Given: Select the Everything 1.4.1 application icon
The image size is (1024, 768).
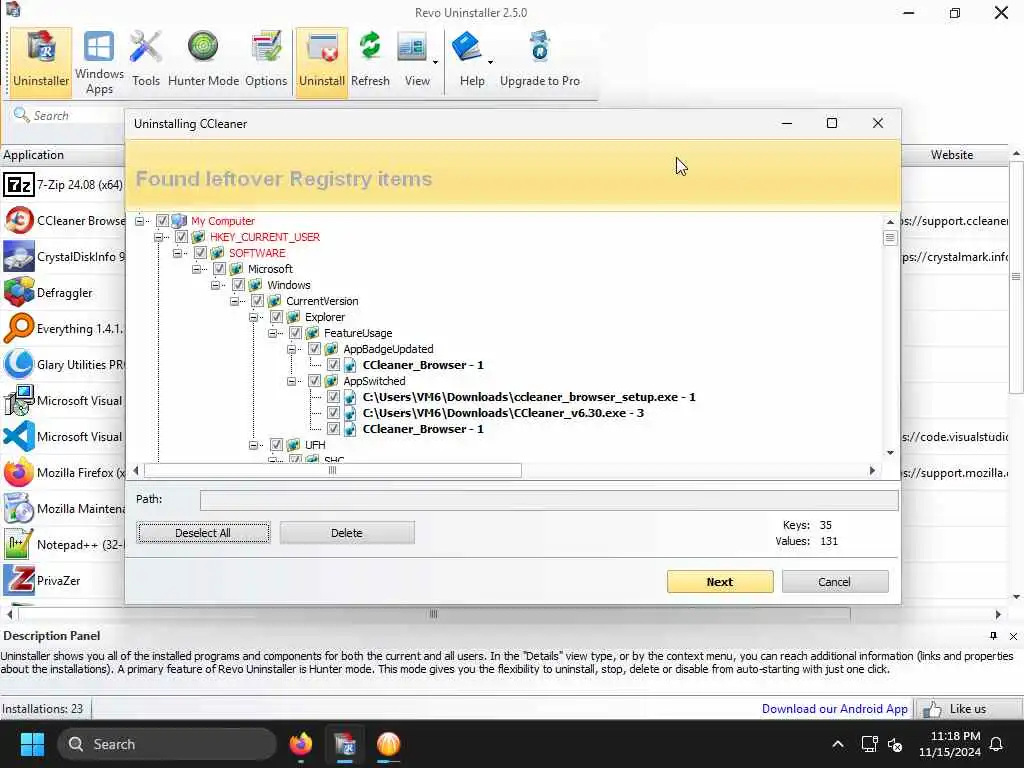Looking at the screenshot, I should coord(18,328).
